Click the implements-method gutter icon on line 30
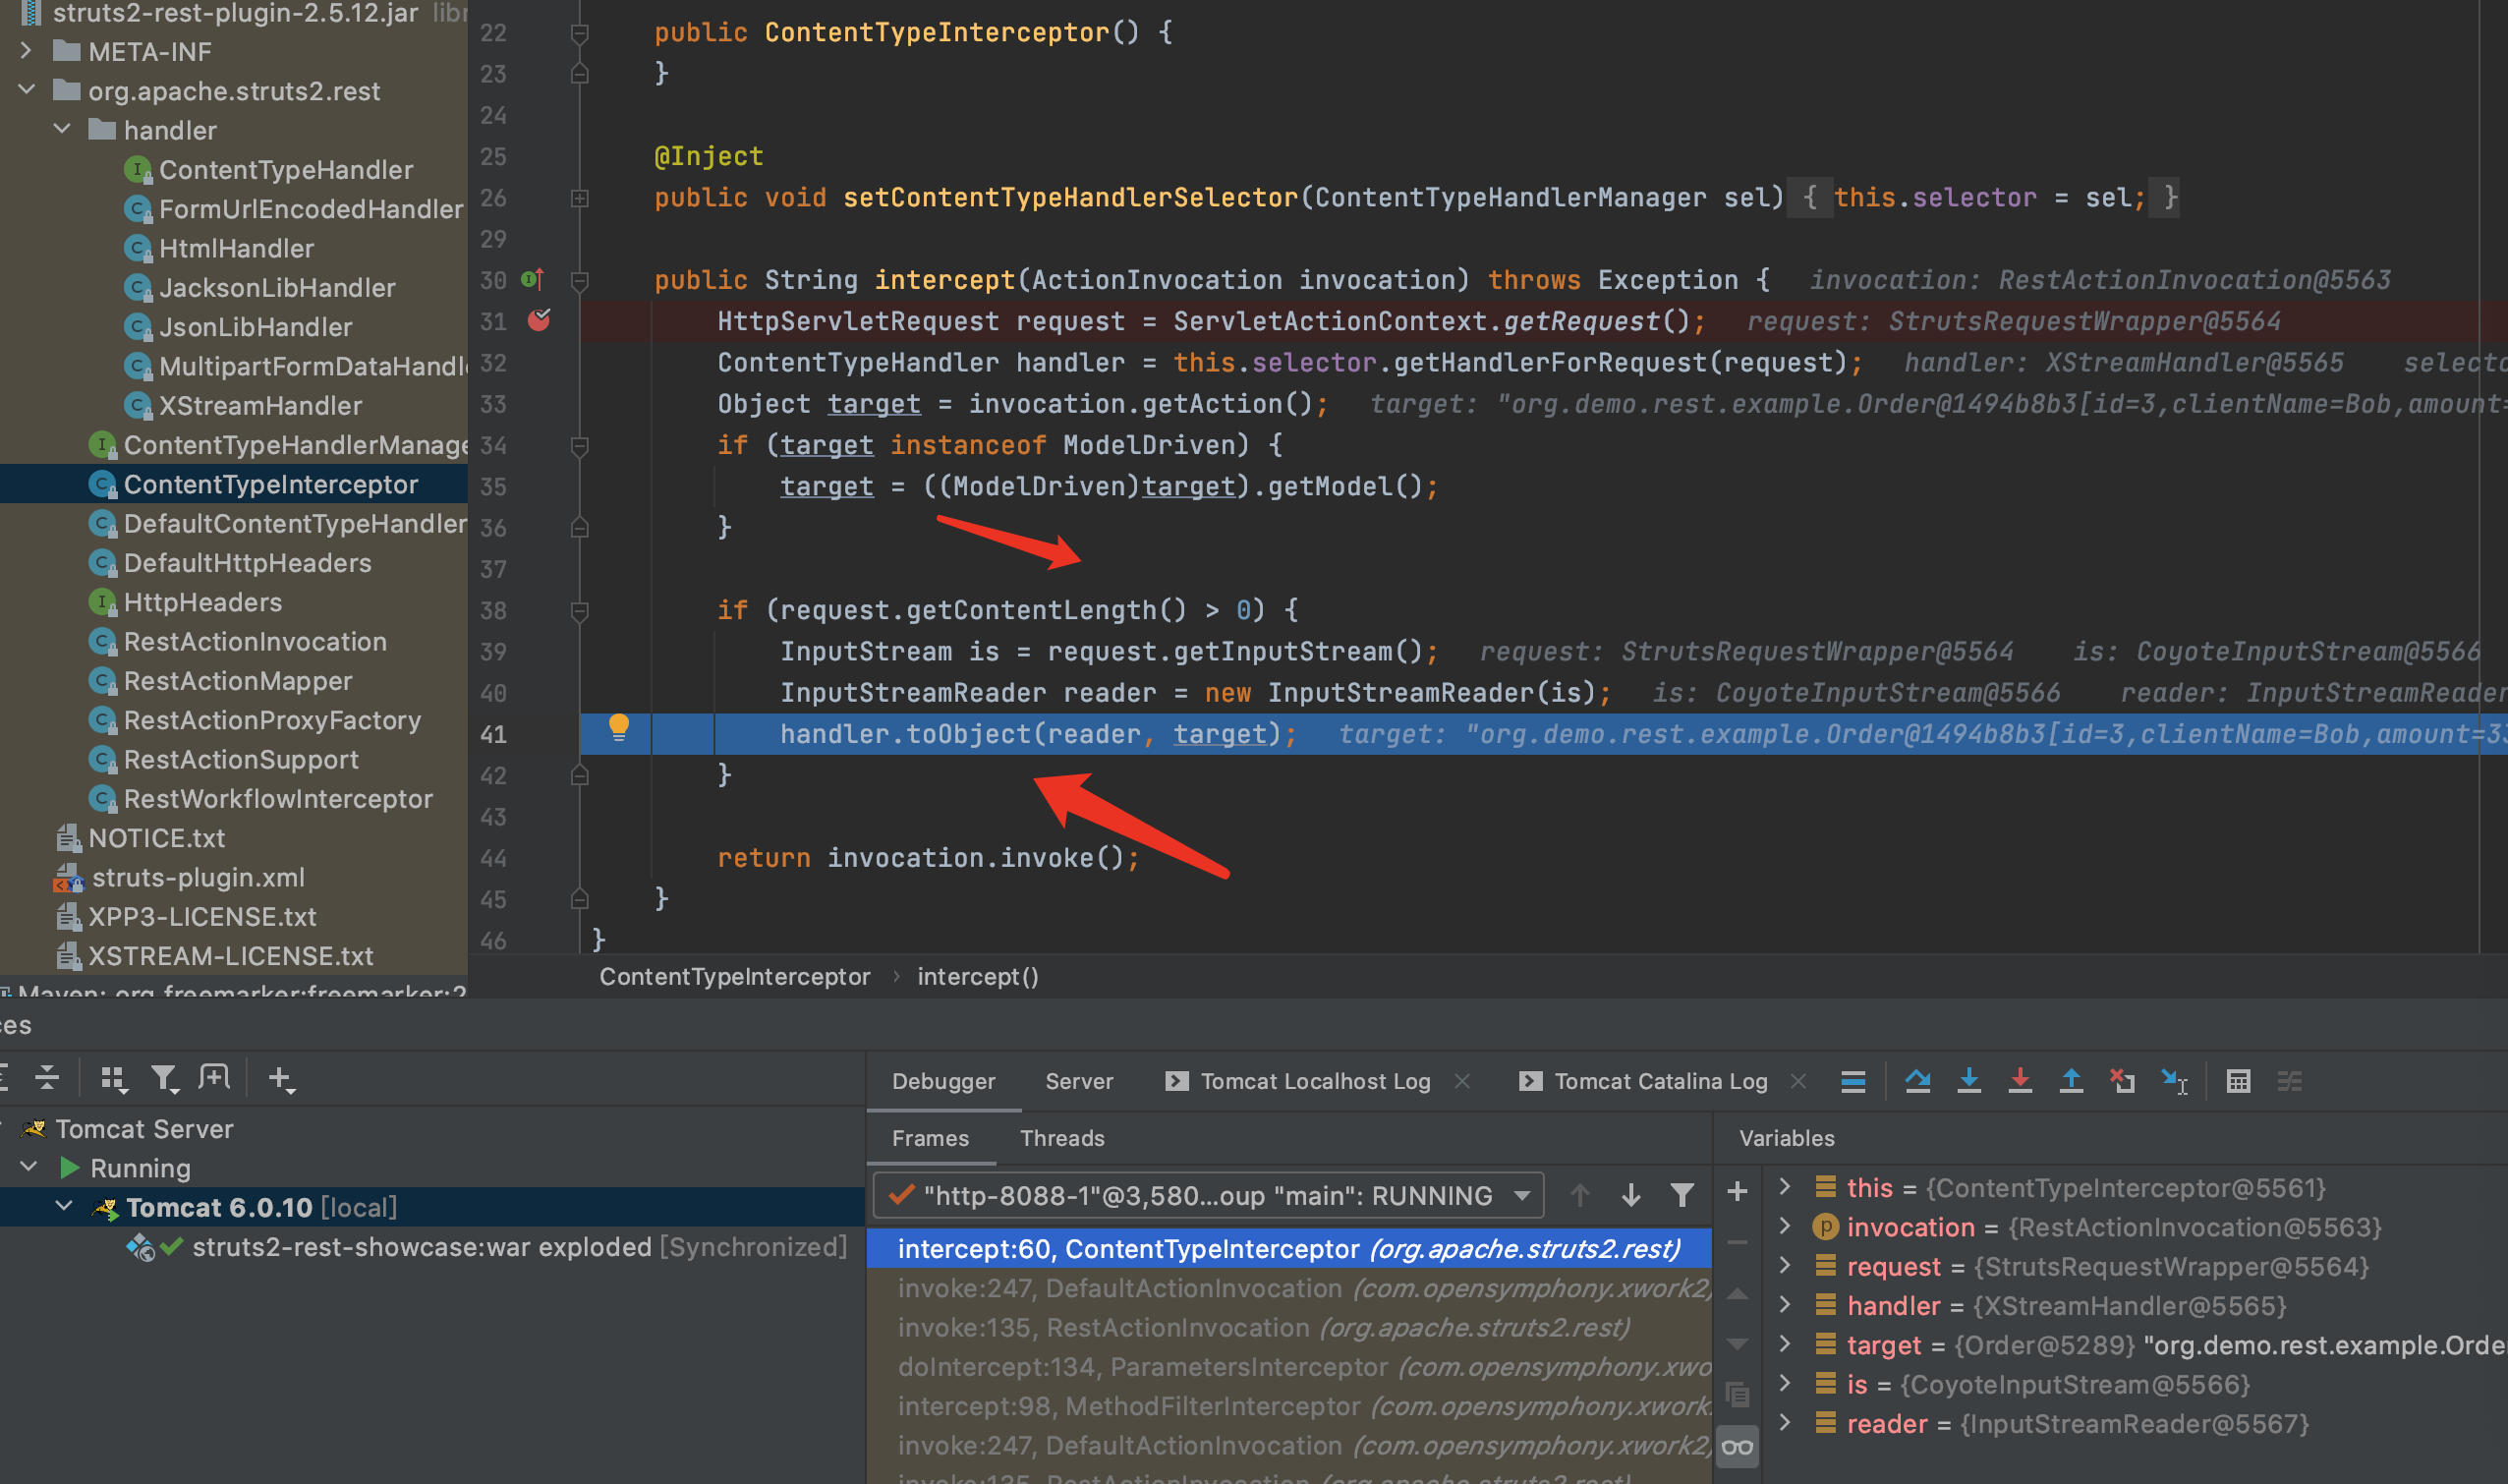 click(x=533, y=279)
